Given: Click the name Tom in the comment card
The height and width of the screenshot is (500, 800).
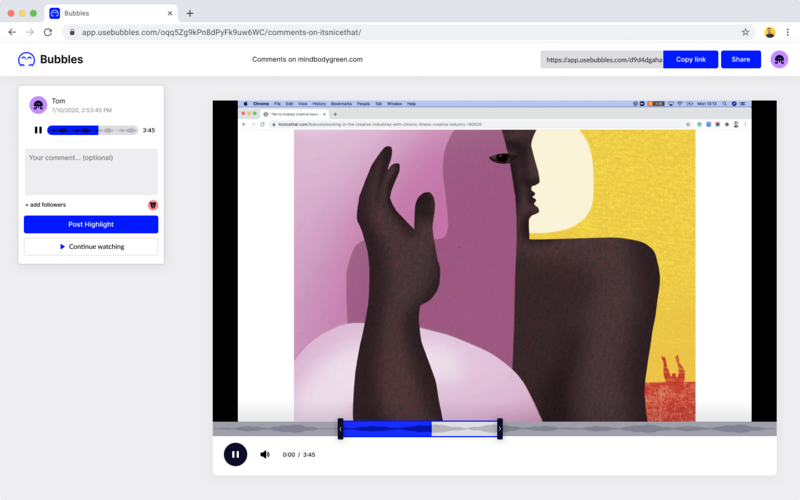Looking at the screenshot, I should click(x=58, y=101).
